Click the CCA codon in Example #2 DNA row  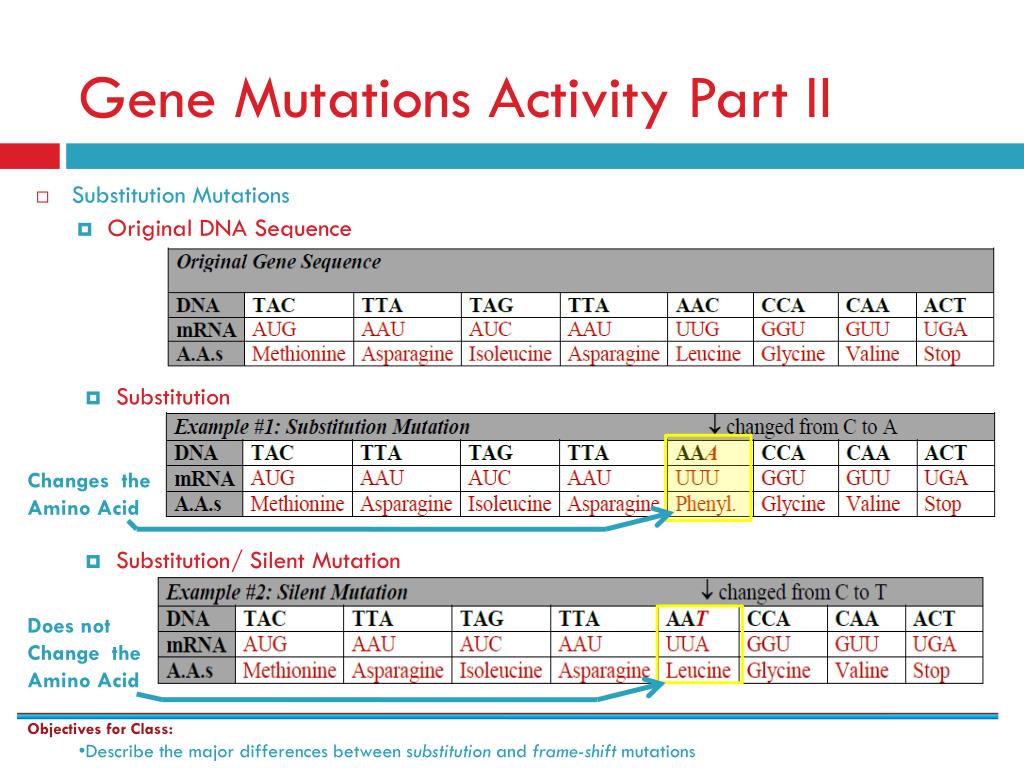pyautogui.click(x=768, y=618)
